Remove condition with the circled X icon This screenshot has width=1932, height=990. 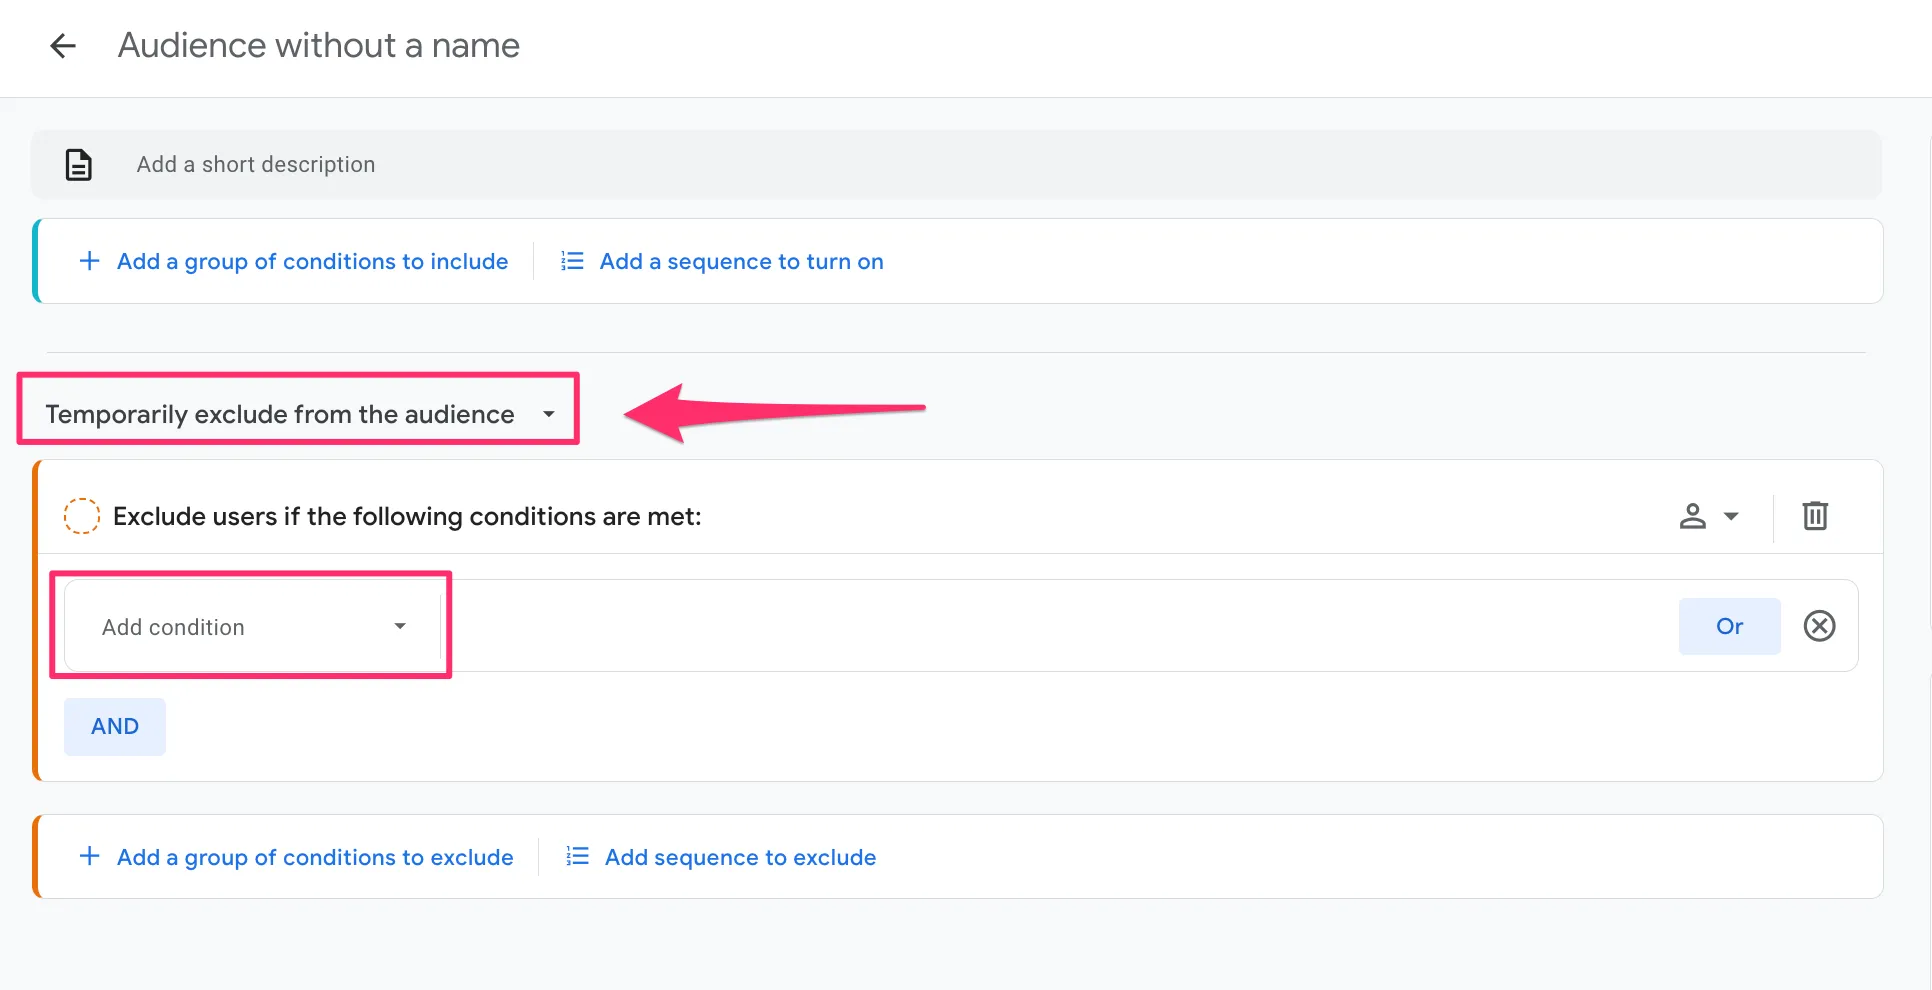point(1819,626)
